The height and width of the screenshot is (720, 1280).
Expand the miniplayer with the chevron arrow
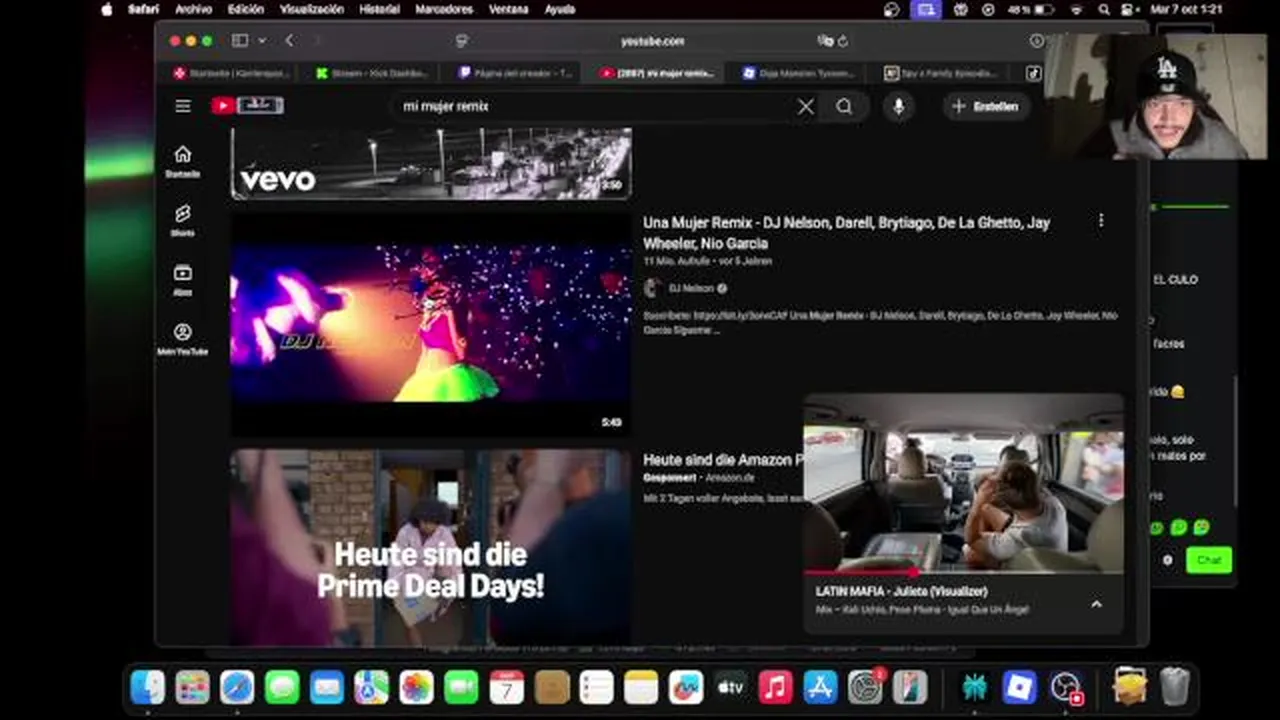pos(1096,604)
